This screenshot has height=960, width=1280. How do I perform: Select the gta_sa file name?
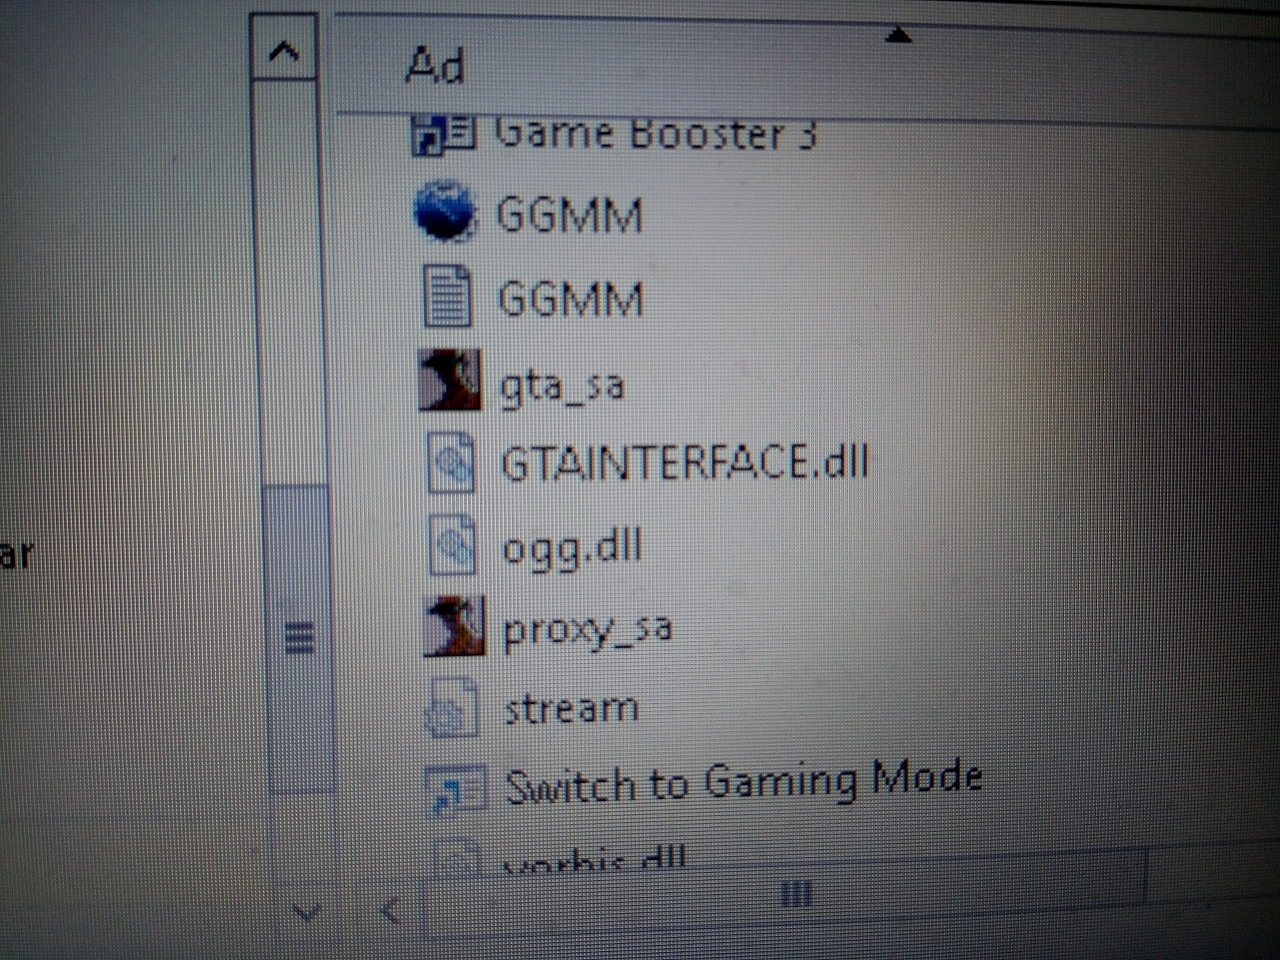pos(562,386)
